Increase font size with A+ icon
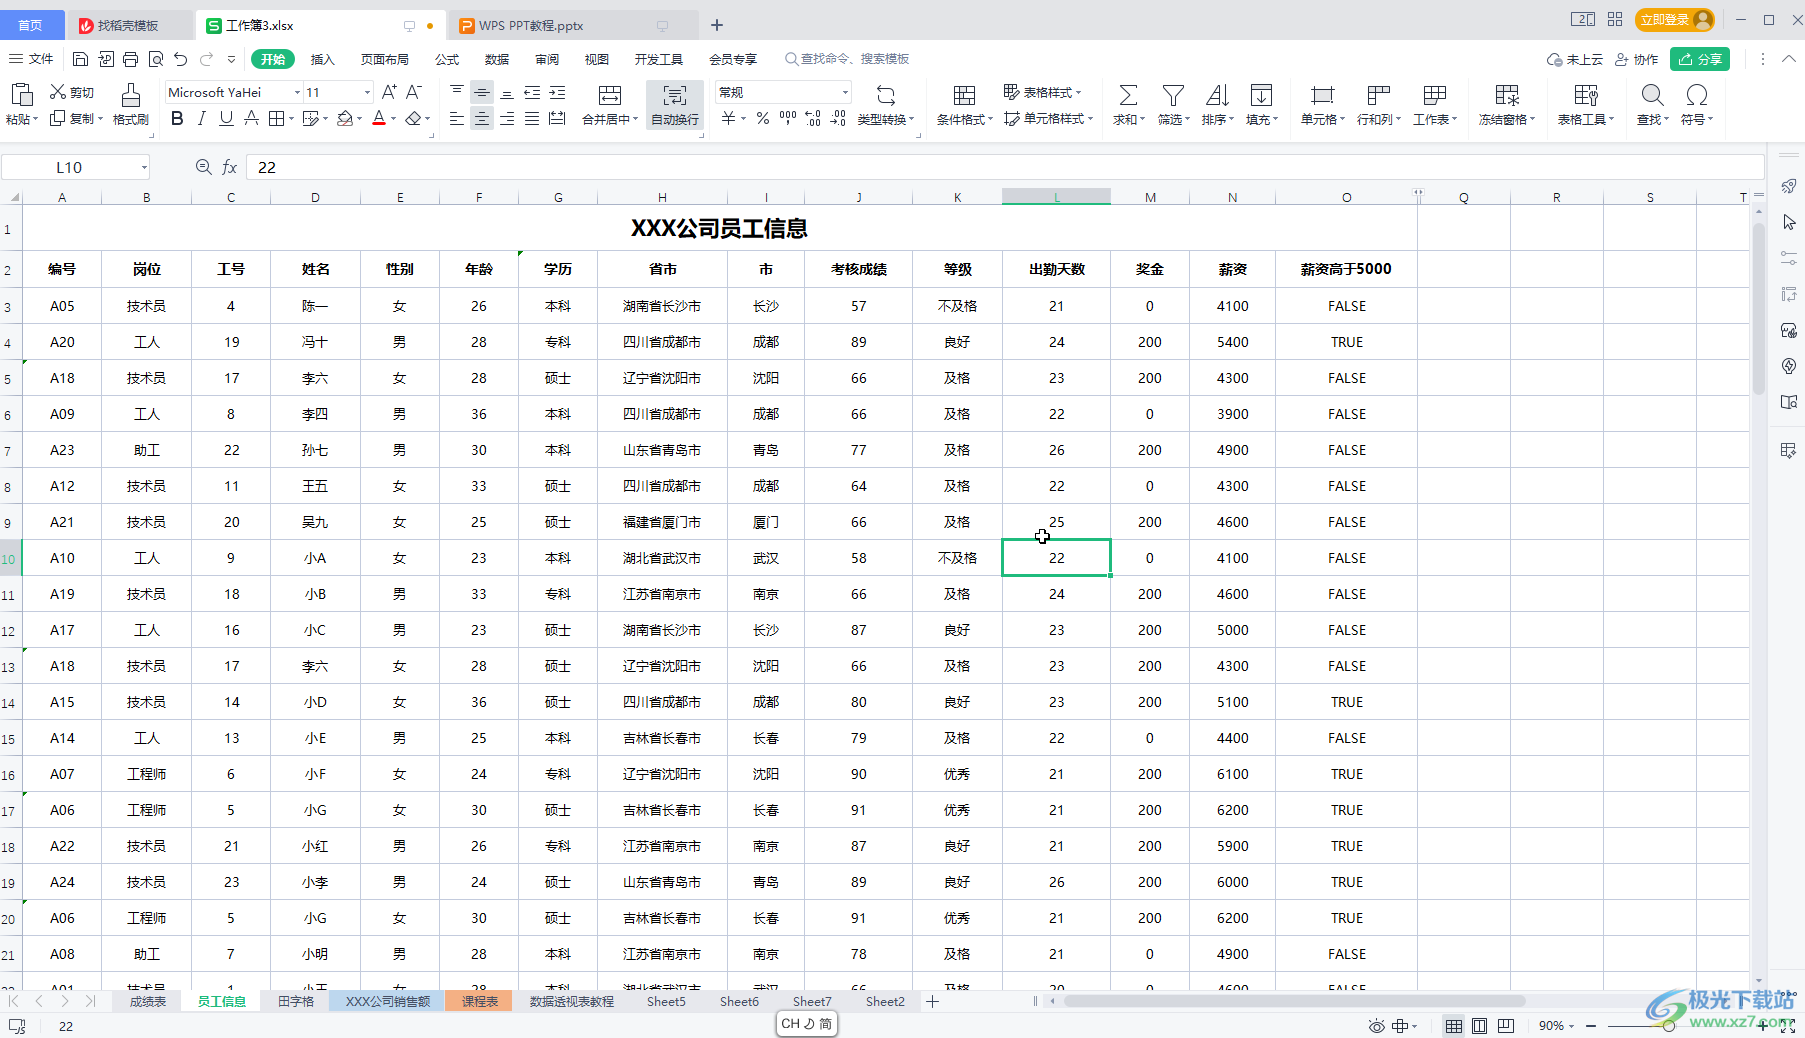This screenshot has height=1038, width=1805. 389,92
